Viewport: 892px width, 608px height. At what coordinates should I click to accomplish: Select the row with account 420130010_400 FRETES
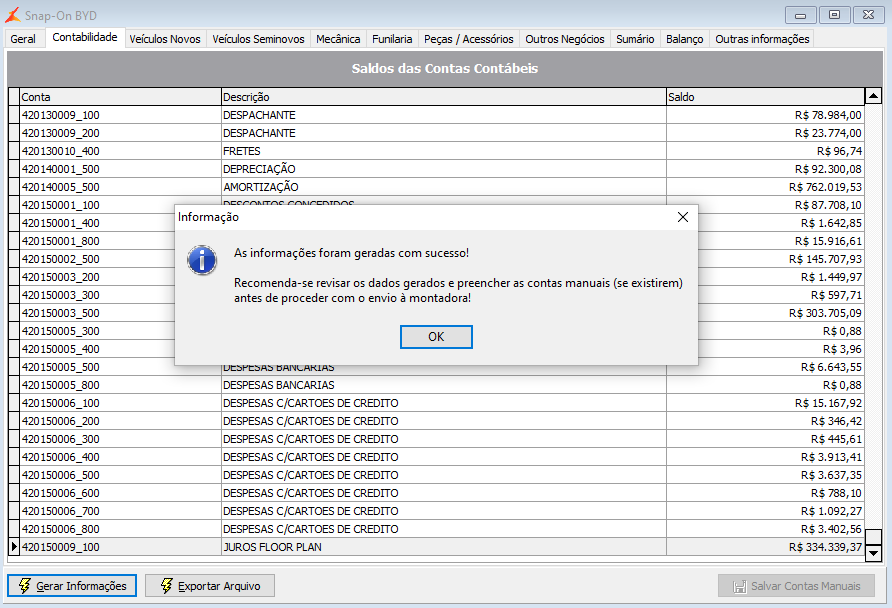point(436,151)
